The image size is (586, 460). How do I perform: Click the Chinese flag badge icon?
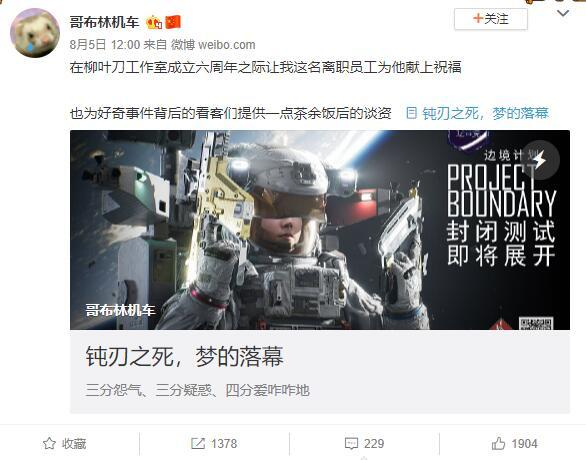click(x=173, y=22)
